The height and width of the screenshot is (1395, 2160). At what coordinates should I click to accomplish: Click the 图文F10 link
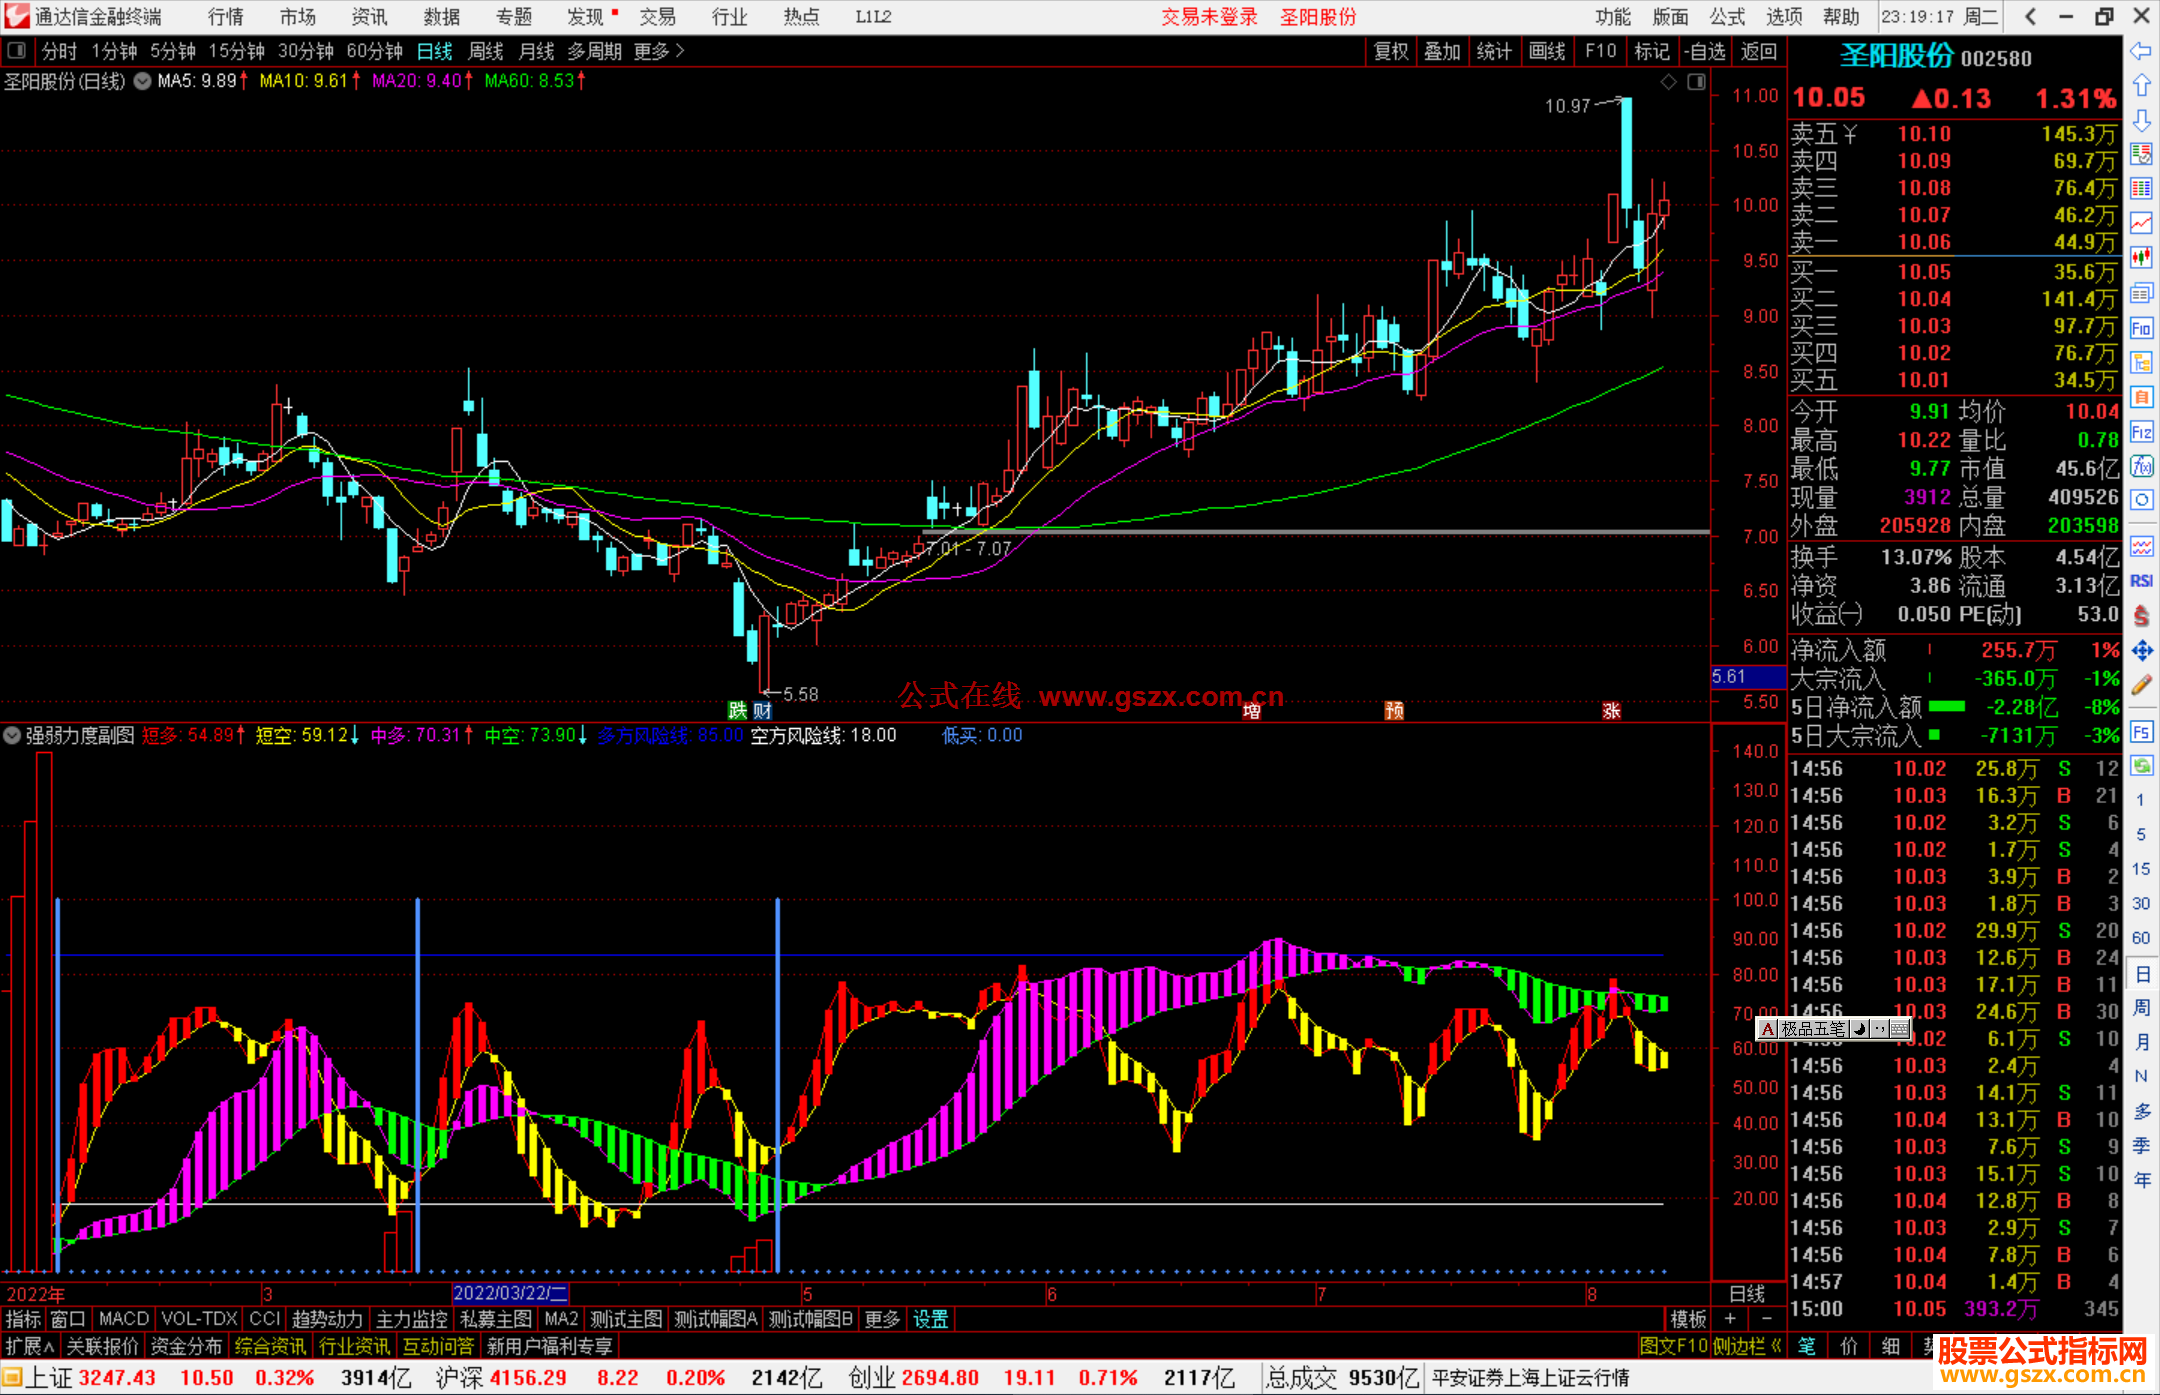pos(1674,1346)
